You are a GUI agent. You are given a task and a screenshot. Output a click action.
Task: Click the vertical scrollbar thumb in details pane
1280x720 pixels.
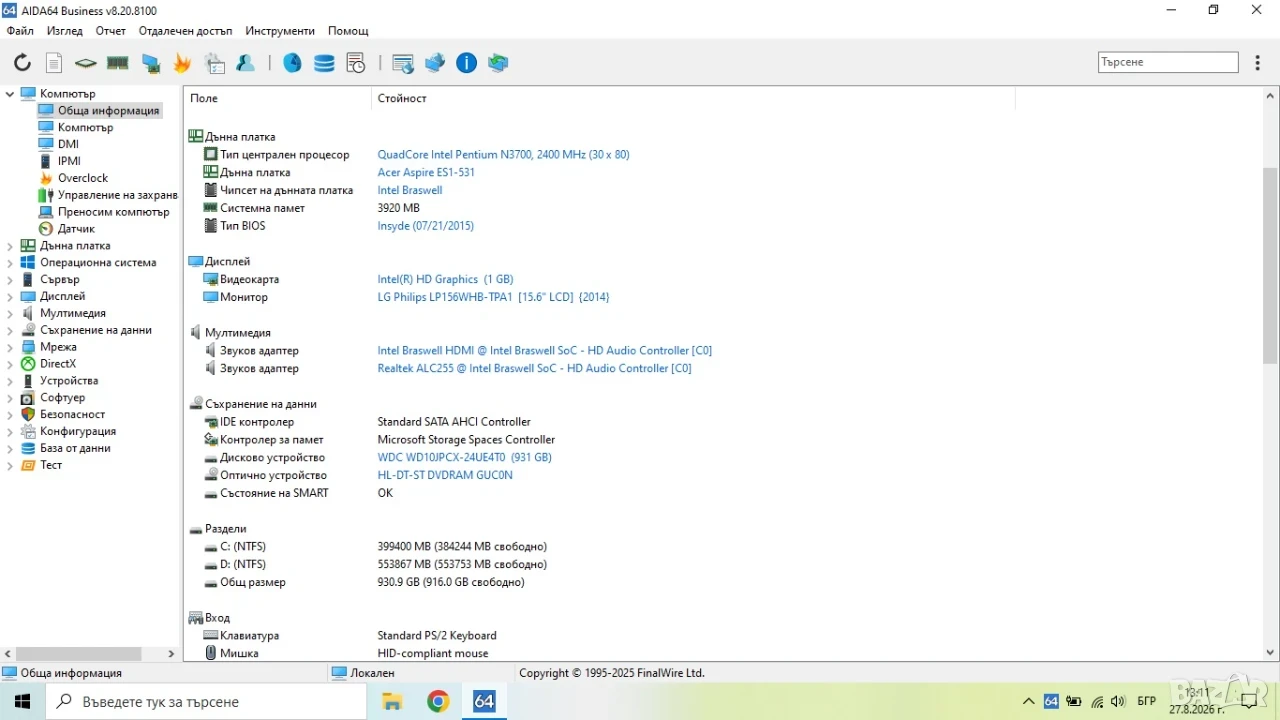coord(1271,265)
